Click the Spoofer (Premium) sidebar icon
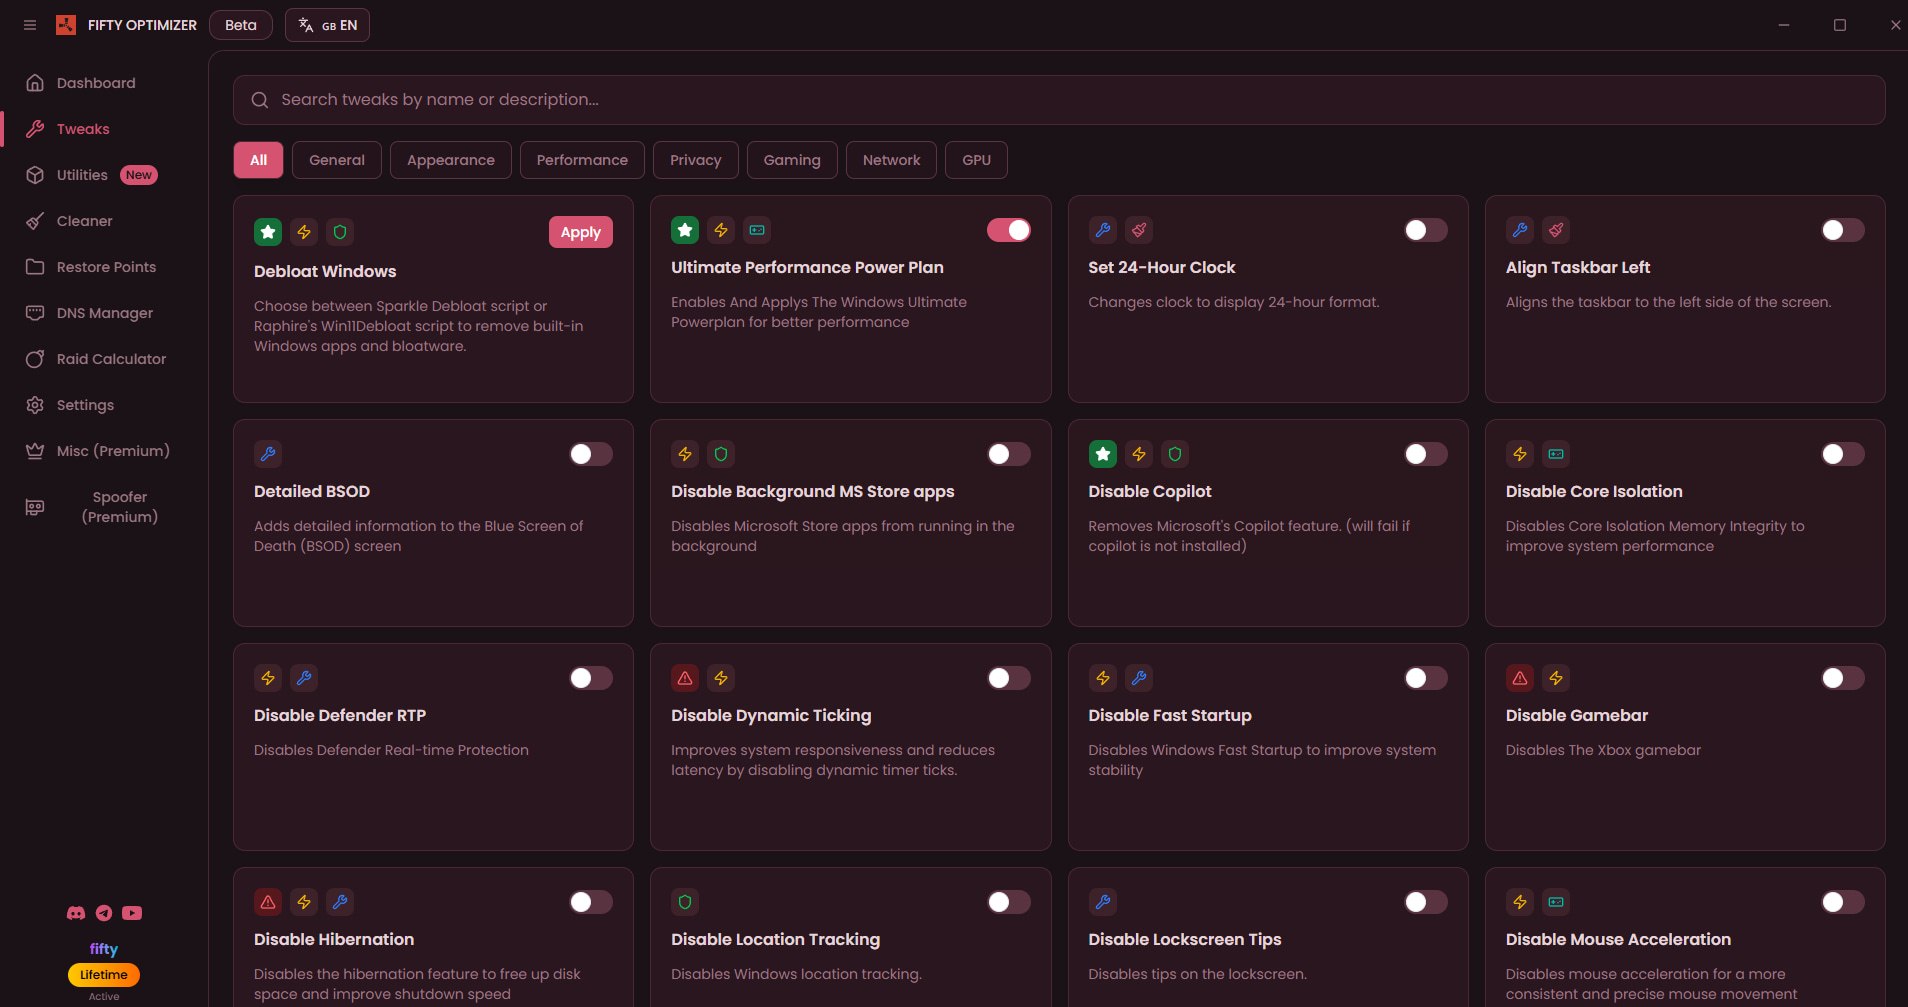 coord(35,507)
